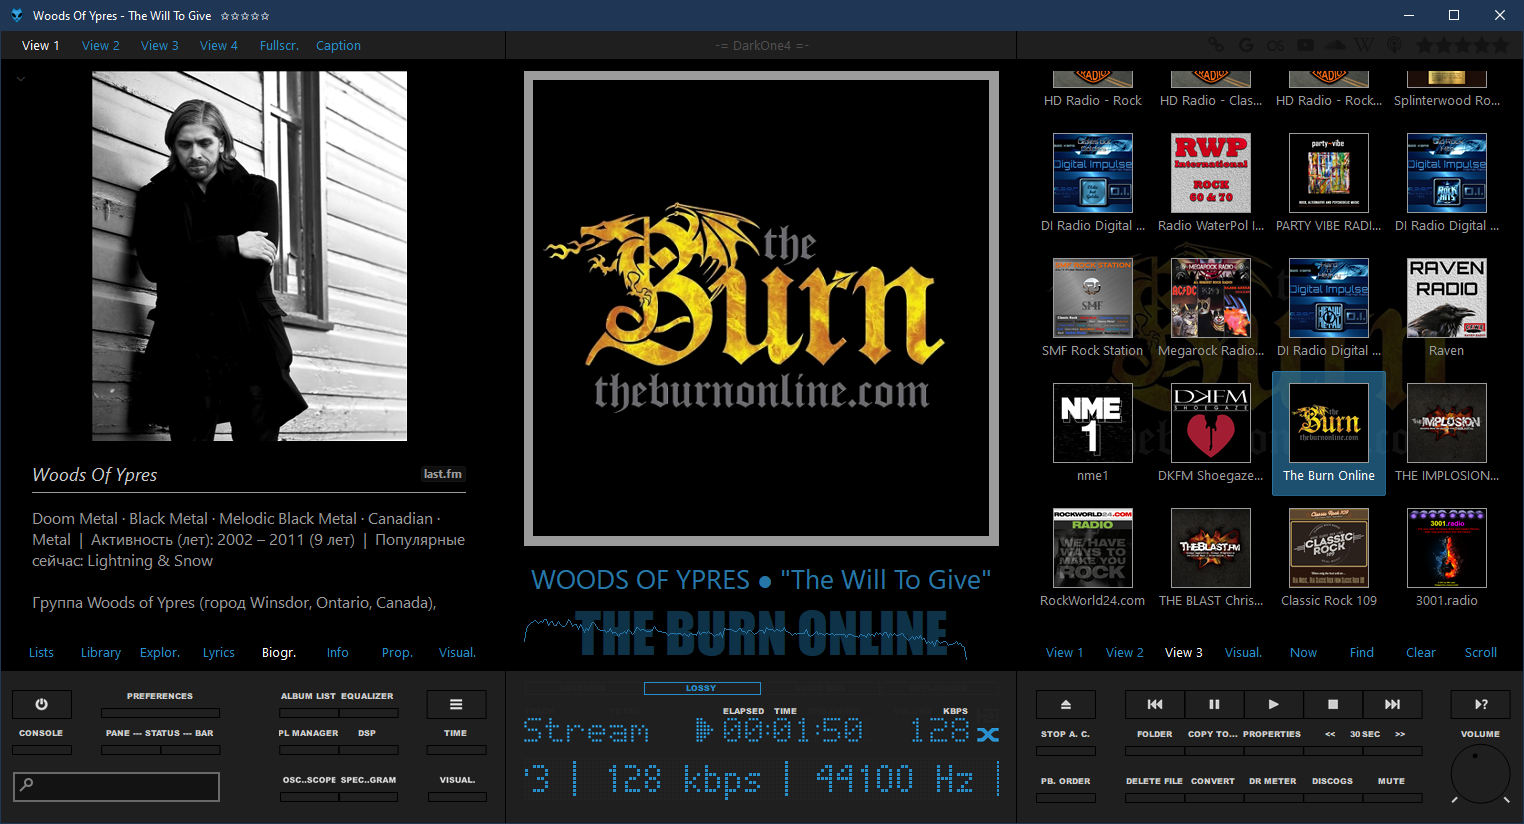Open the YouTube icon

1306,45
